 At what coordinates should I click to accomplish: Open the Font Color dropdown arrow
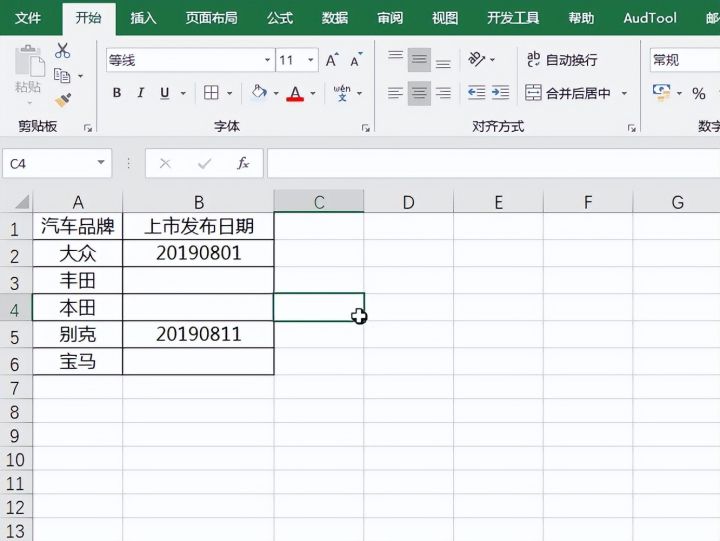pyautogui.click(x=313, y=93)
